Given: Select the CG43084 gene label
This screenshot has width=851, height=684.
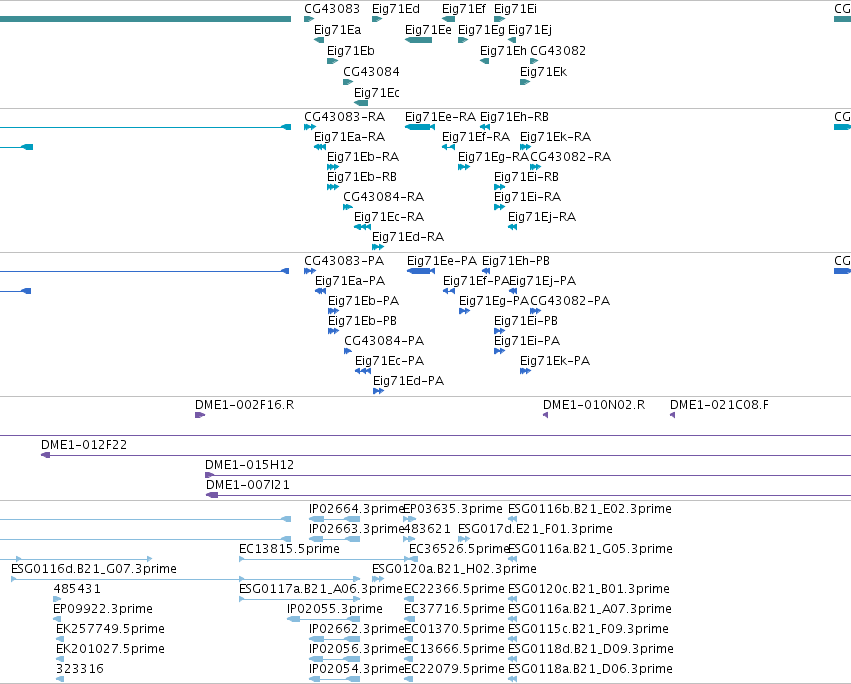Looking at the screenshot, I should [x=371, y=72].
